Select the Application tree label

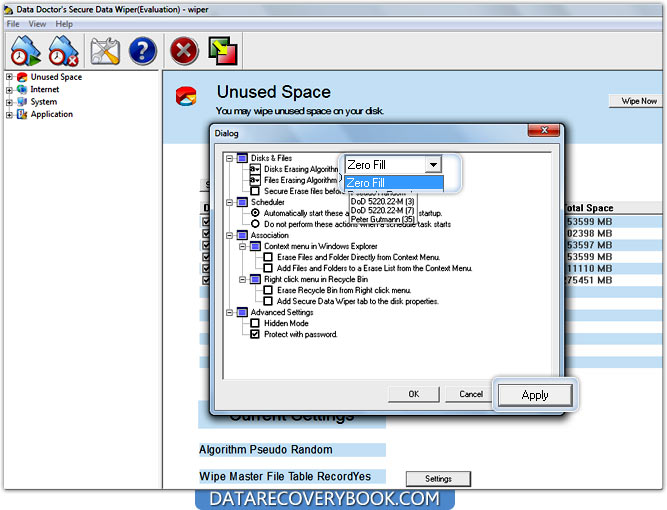[x=51, y=114]
